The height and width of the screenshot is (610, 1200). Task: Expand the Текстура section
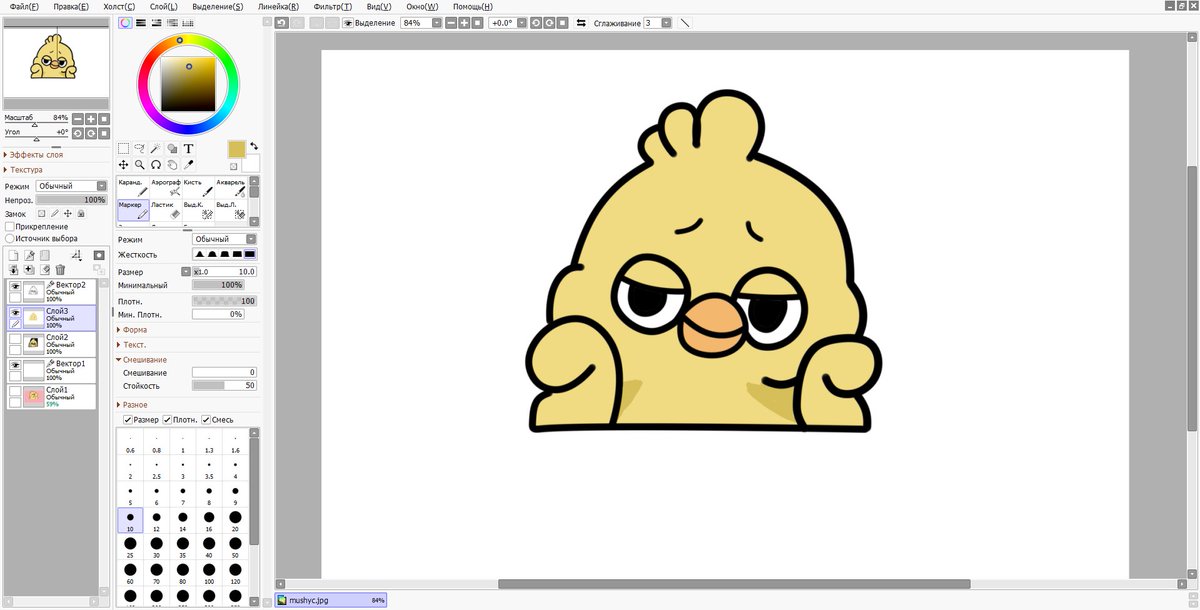tap(27, 170)
